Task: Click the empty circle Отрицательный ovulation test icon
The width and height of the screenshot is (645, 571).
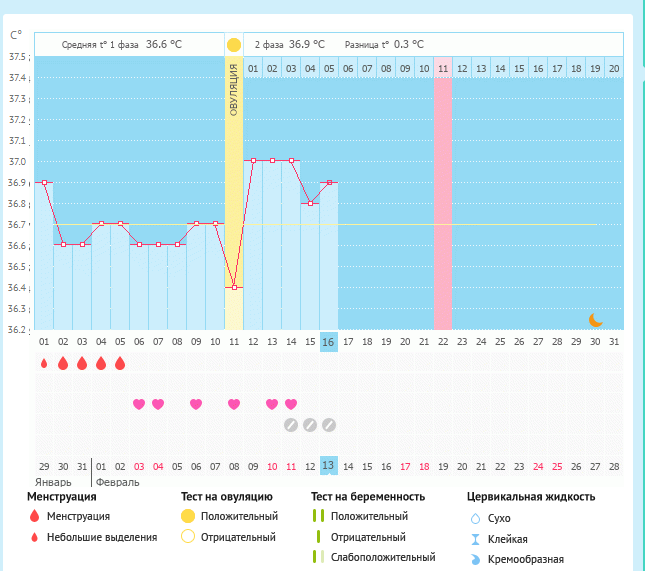Action: tap(187, 537)
